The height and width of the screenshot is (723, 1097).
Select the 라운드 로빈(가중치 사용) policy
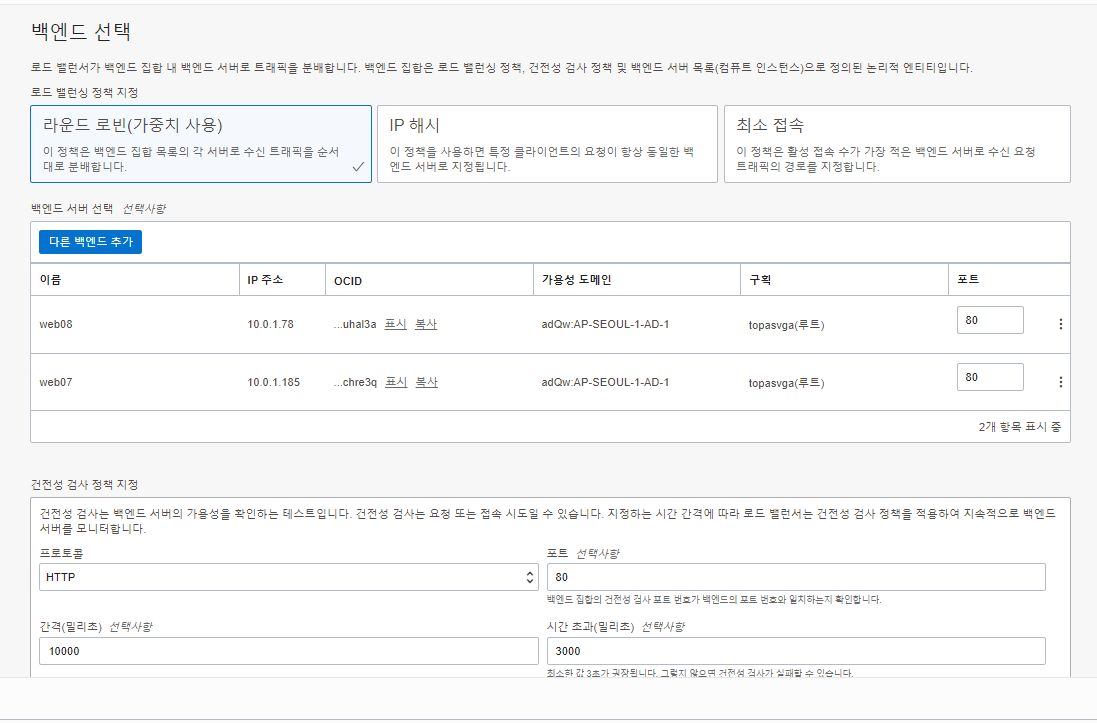[201, 143]
